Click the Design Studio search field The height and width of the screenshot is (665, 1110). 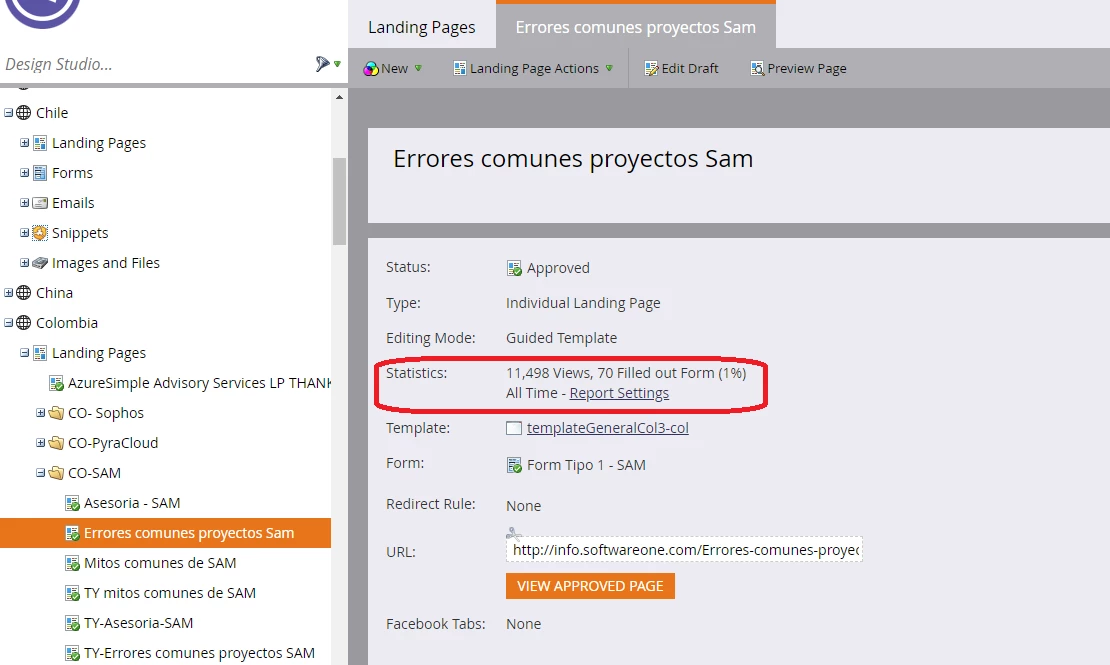pos(156,64)
